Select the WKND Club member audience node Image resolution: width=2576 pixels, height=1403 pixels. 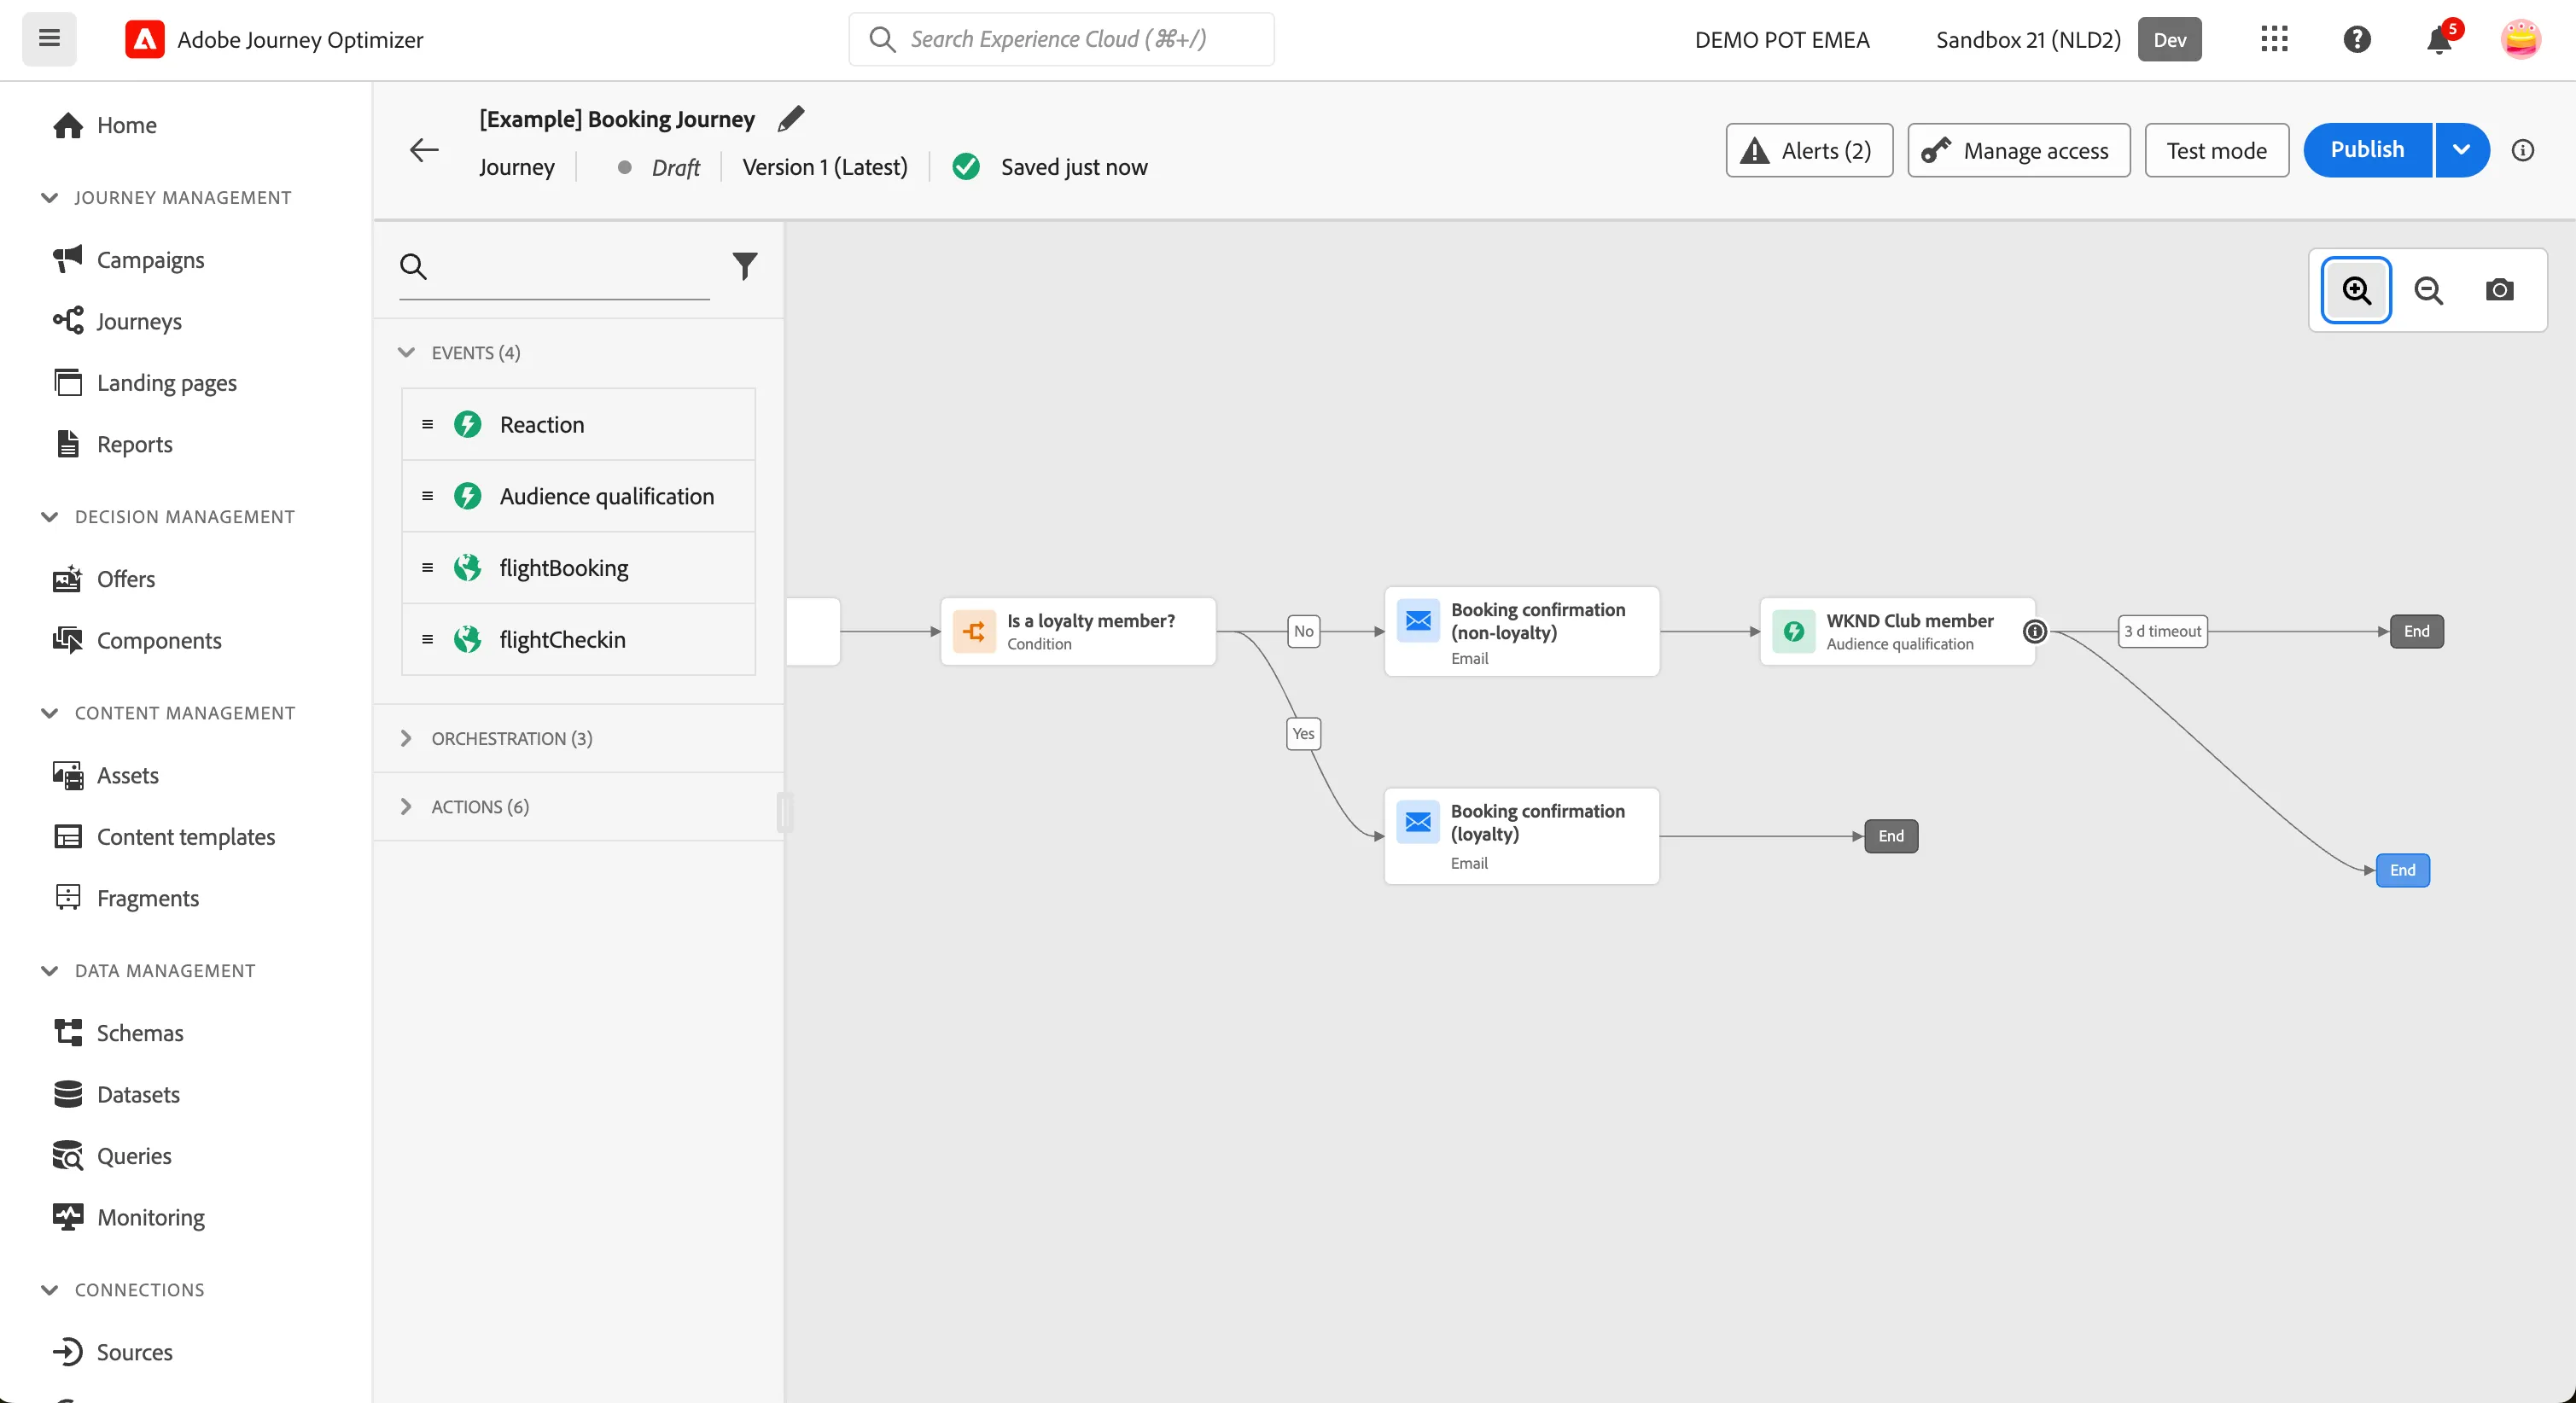pos(1897,631)
